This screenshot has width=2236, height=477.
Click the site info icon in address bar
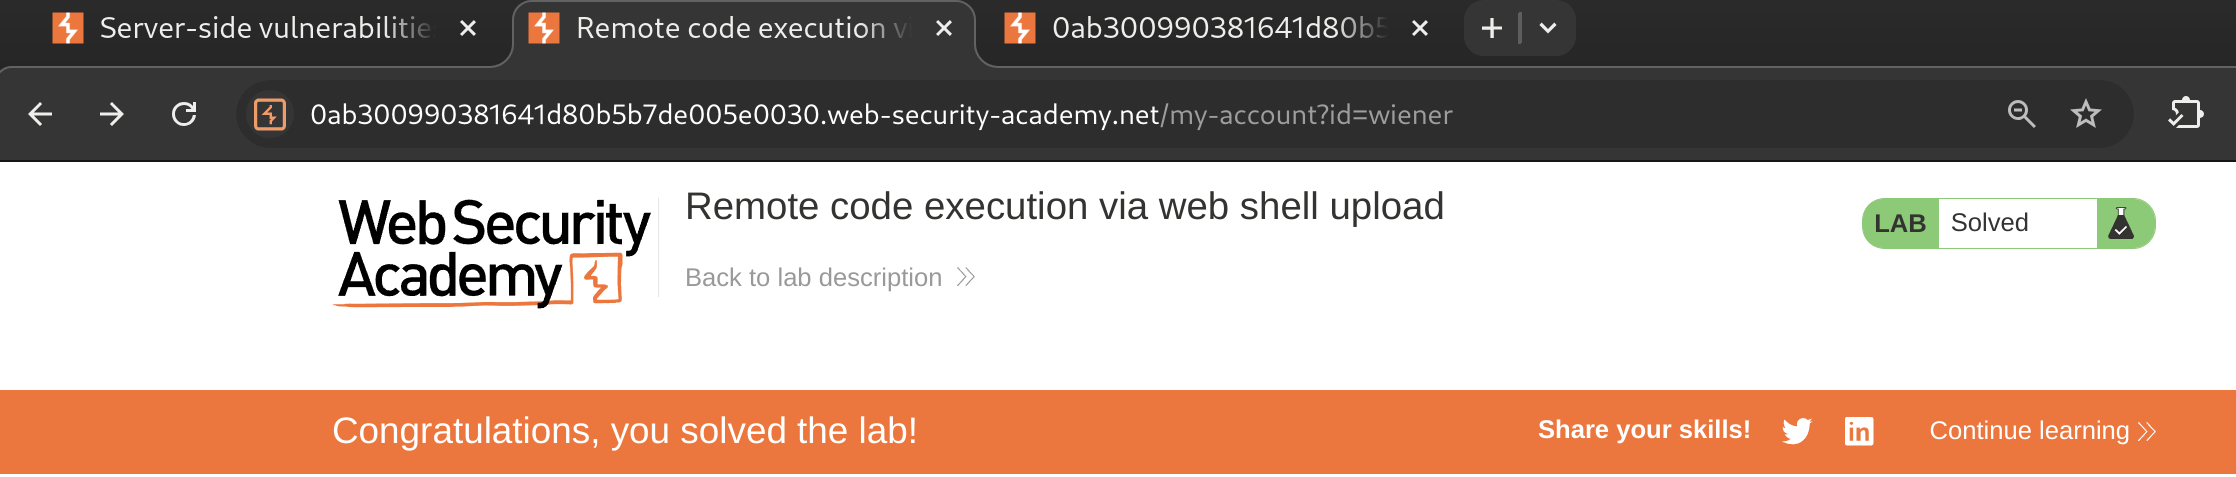coord(270,115)
